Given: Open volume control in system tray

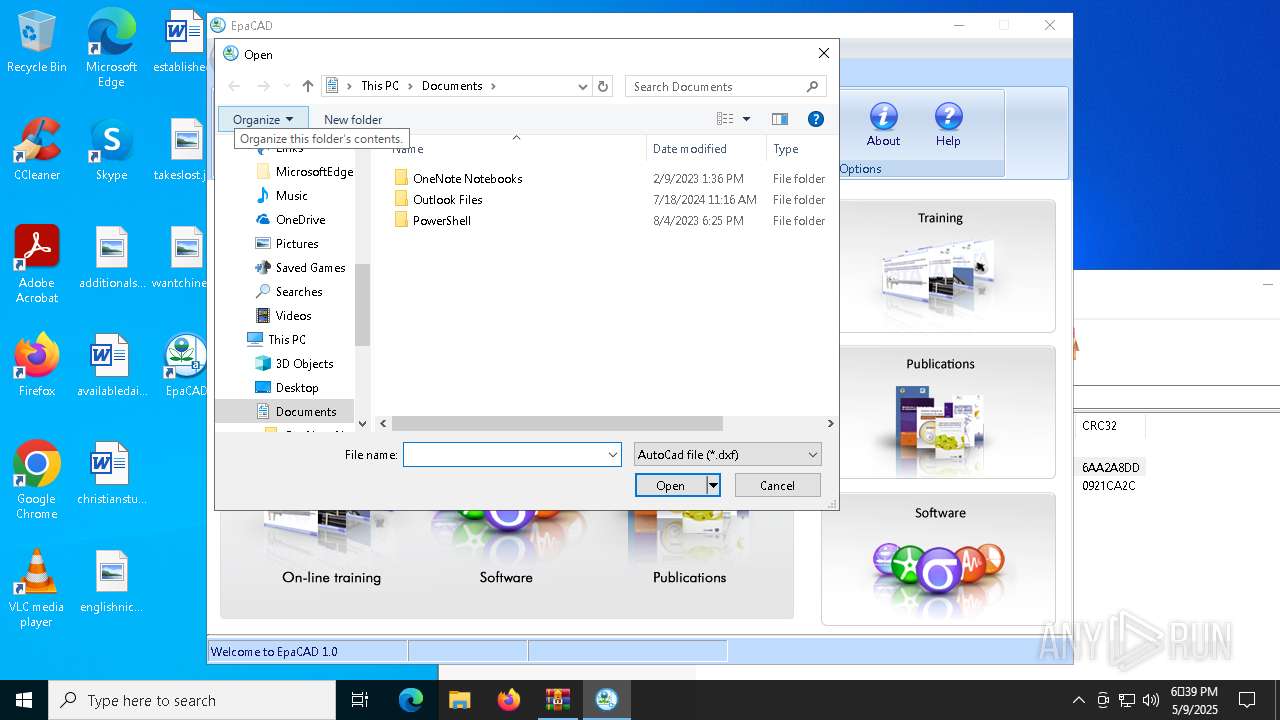Looking at the screenshot, I should point(1151,700).
